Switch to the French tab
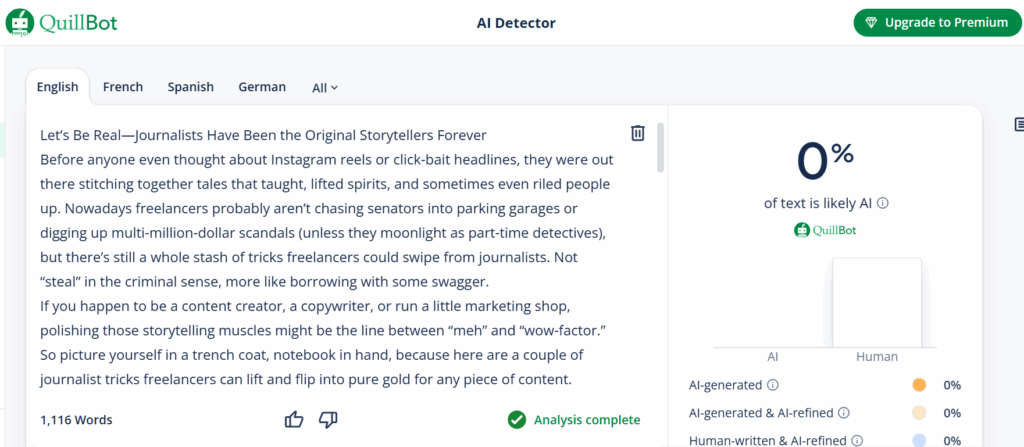The image size is (1024, 447). tap(123, 87)
